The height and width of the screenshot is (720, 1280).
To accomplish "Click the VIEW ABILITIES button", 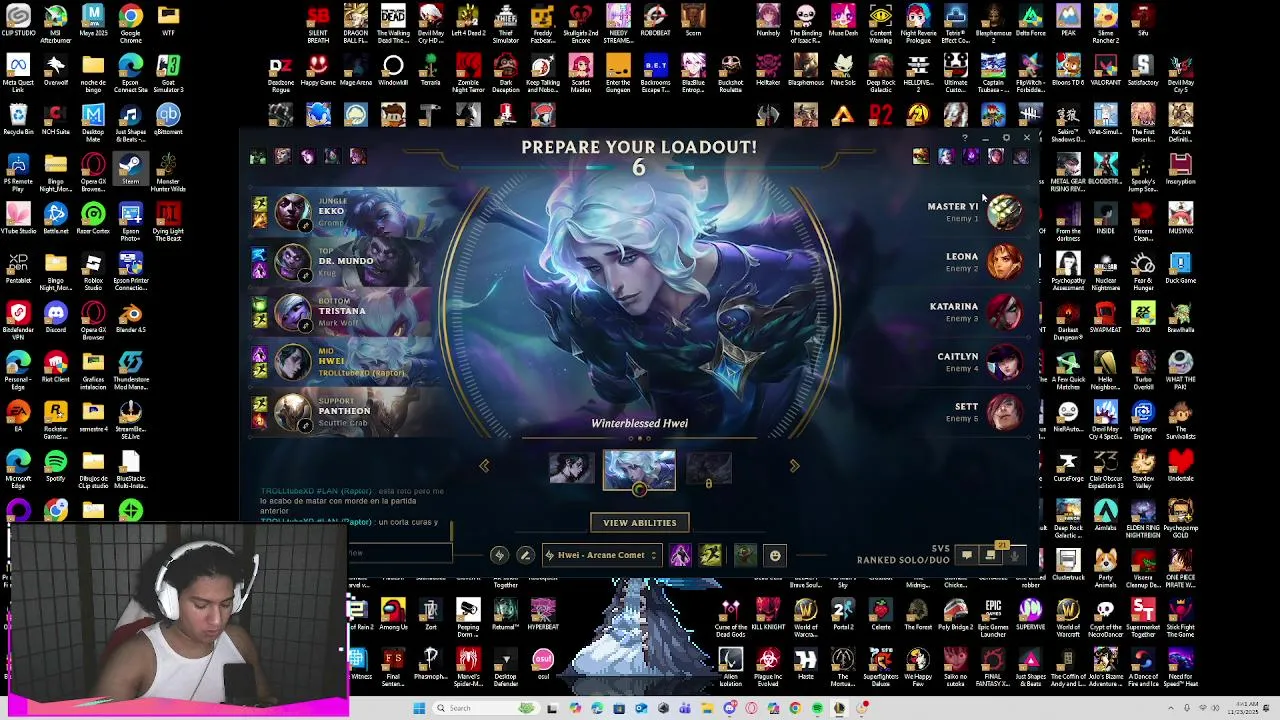I will [639, 523].
